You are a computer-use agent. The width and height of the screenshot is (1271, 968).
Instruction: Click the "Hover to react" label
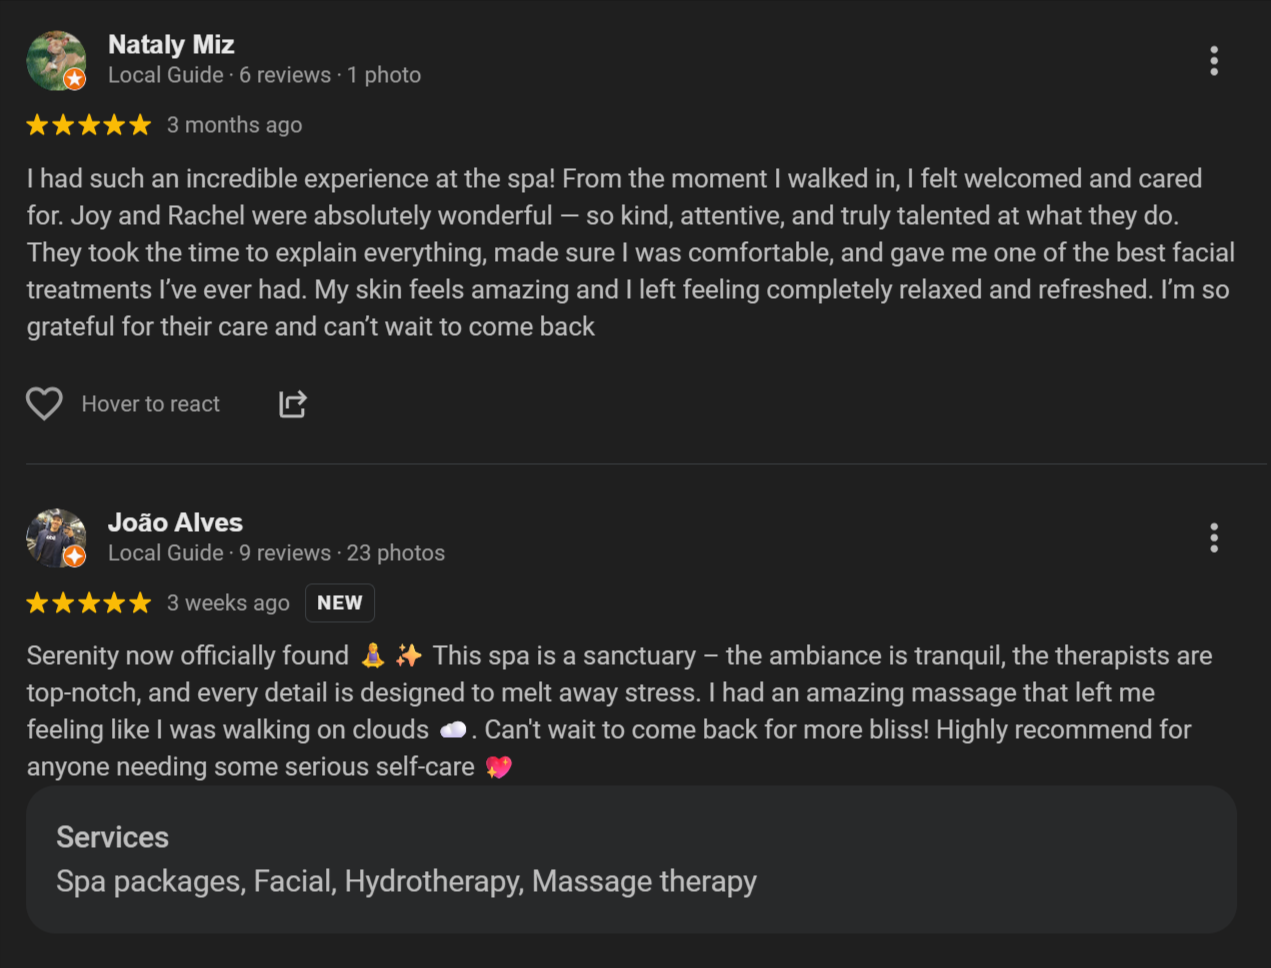(151, 404)
